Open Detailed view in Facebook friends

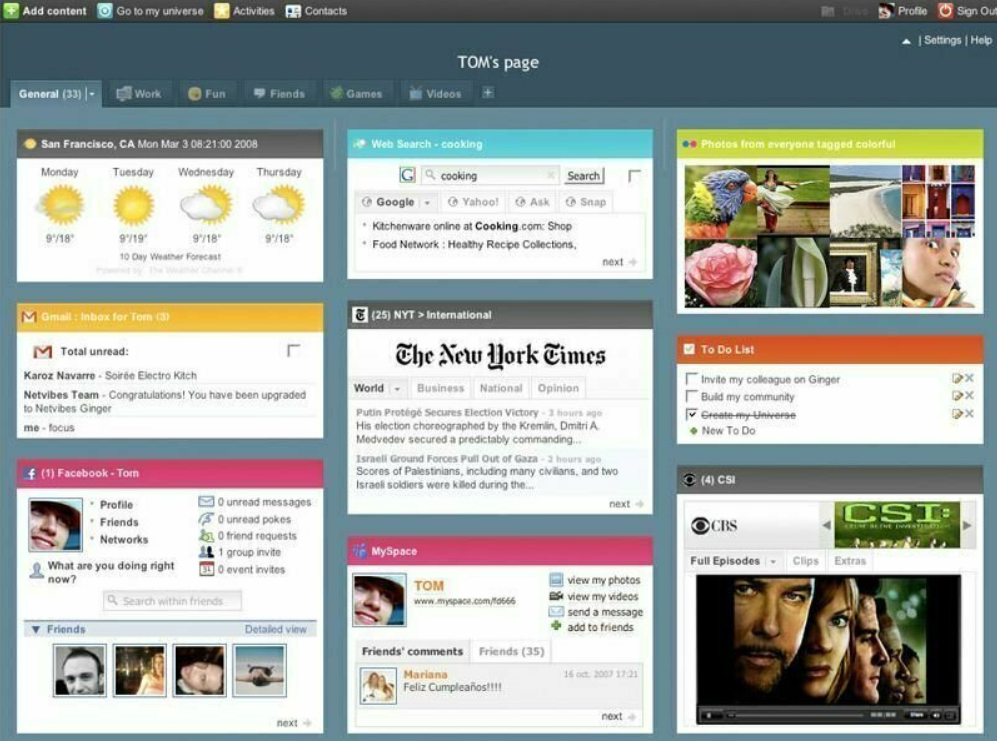coord(275,629)
